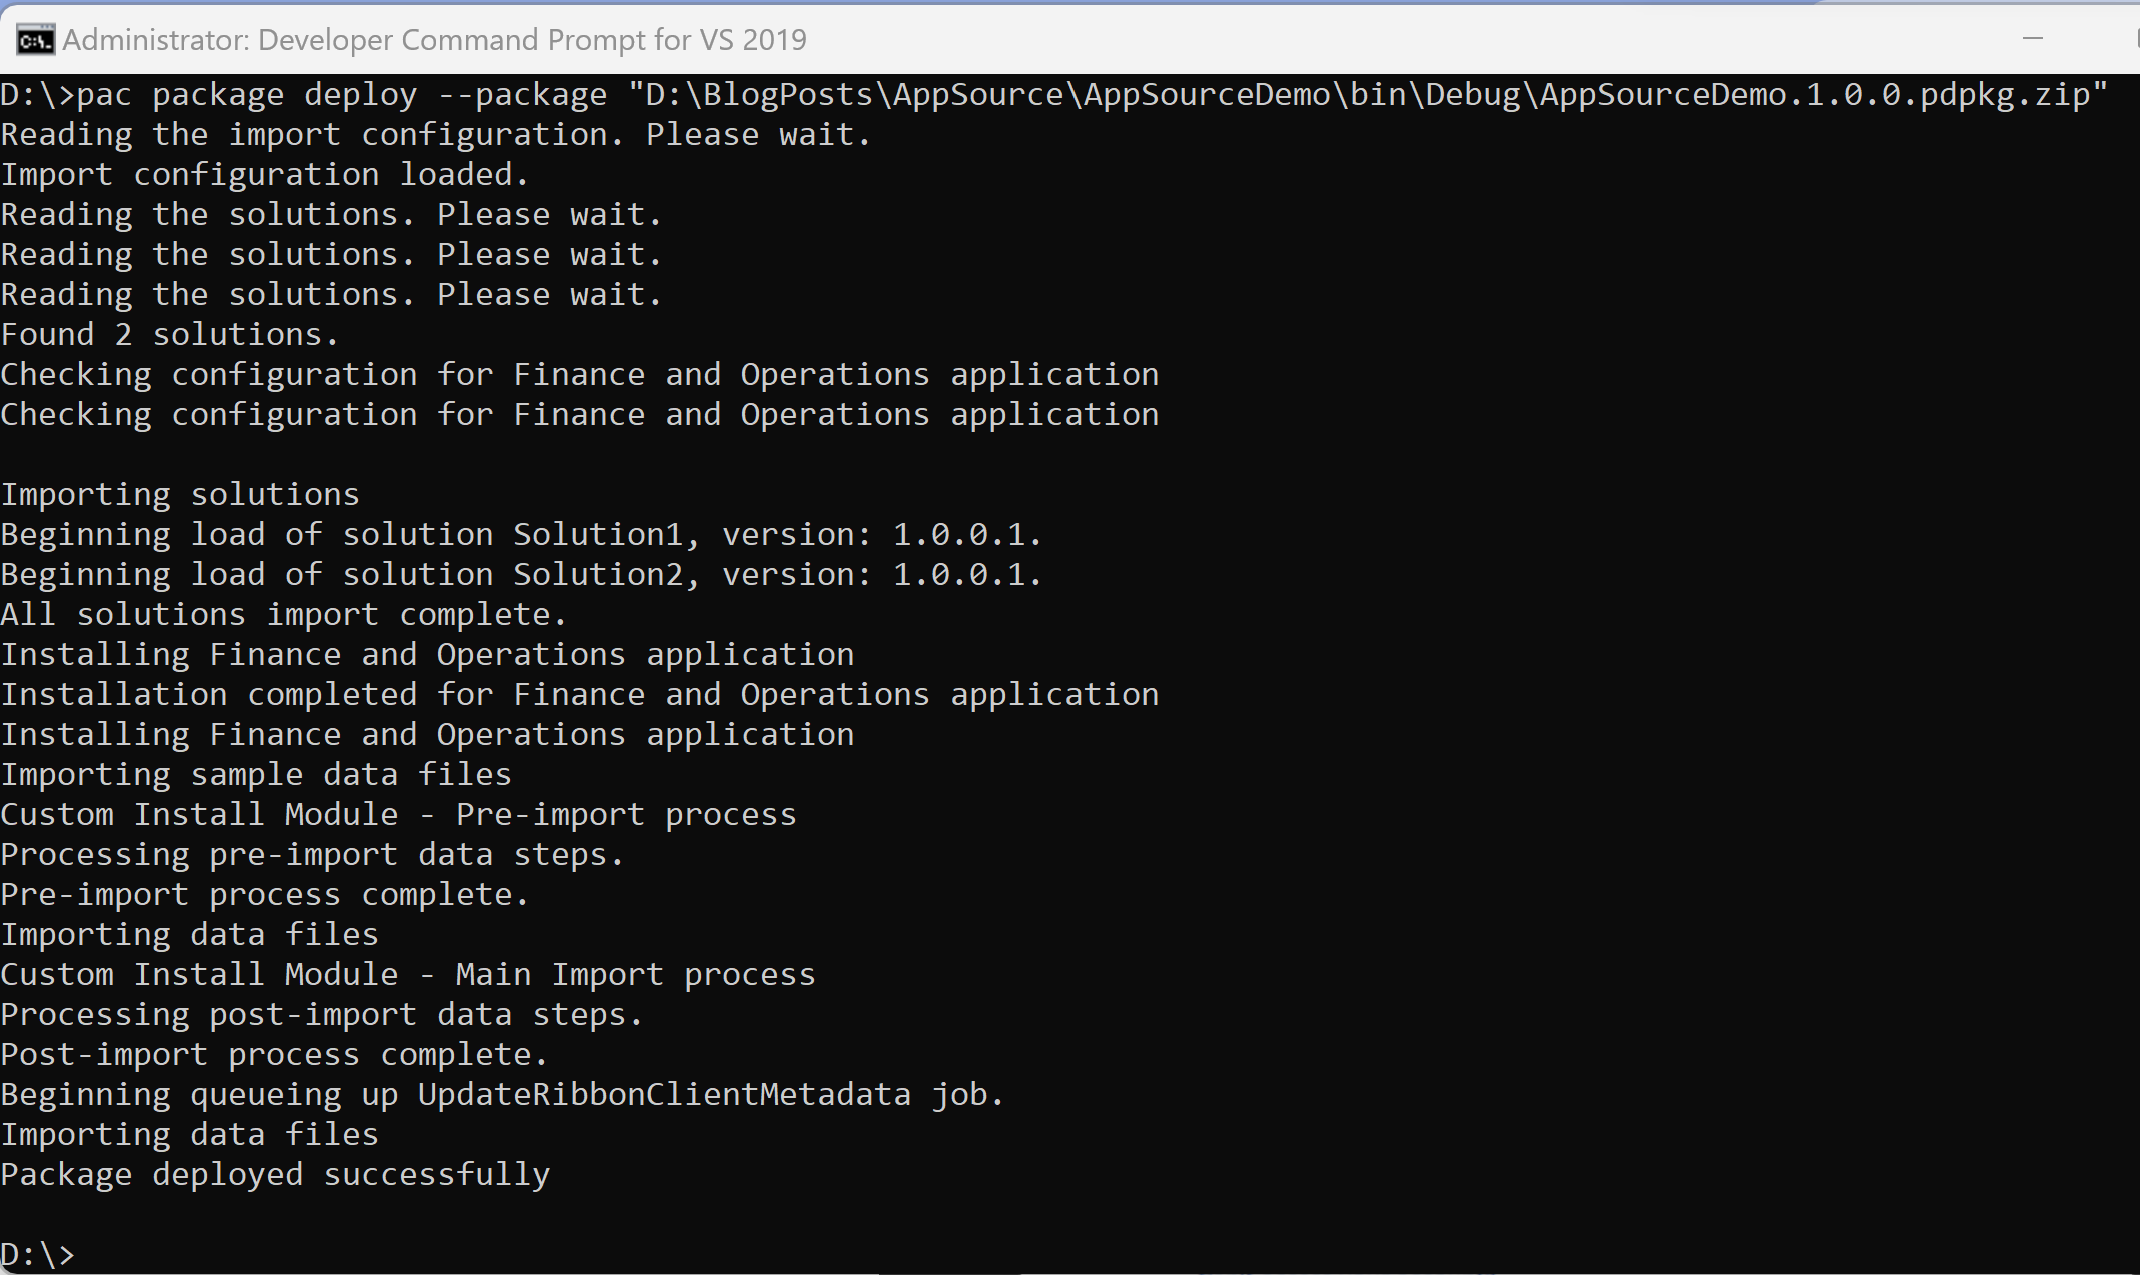Click 'All solutions import complete.' text
Viewport: 2140px width, 1275px height.
click(x=283, y=615)
